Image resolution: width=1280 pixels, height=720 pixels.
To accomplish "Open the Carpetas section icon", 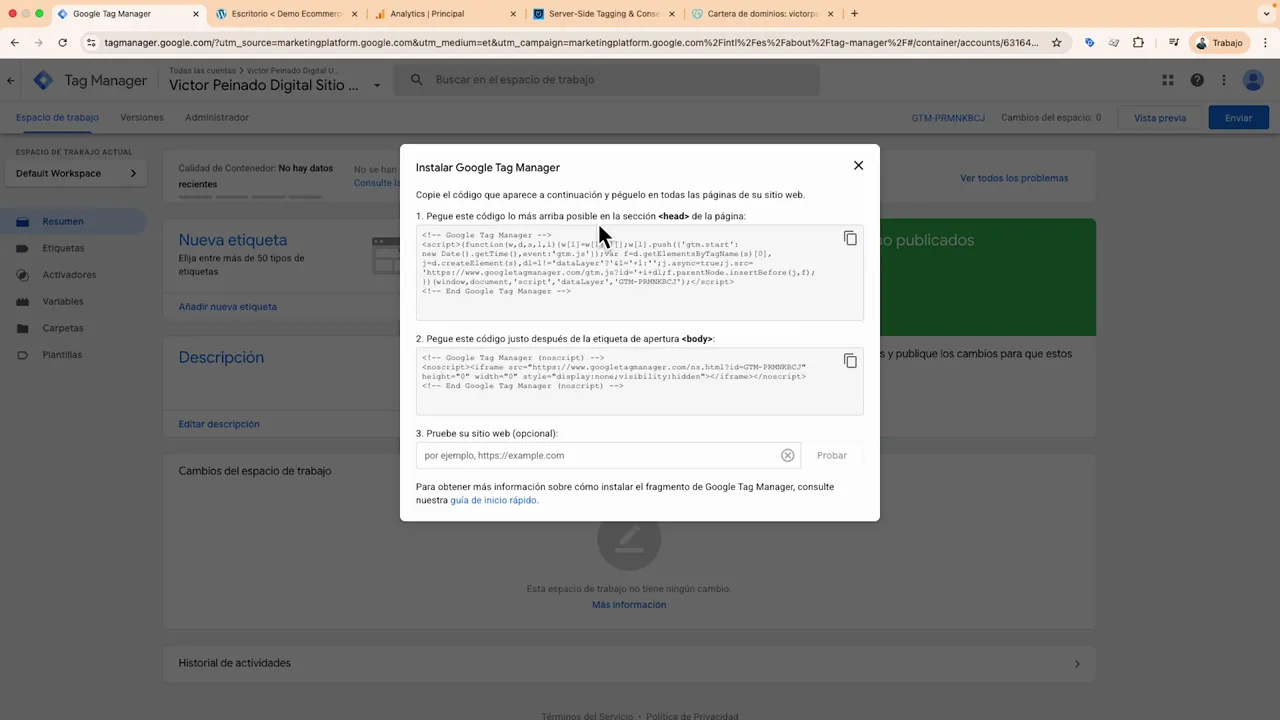I will click(x=23, y=327).
